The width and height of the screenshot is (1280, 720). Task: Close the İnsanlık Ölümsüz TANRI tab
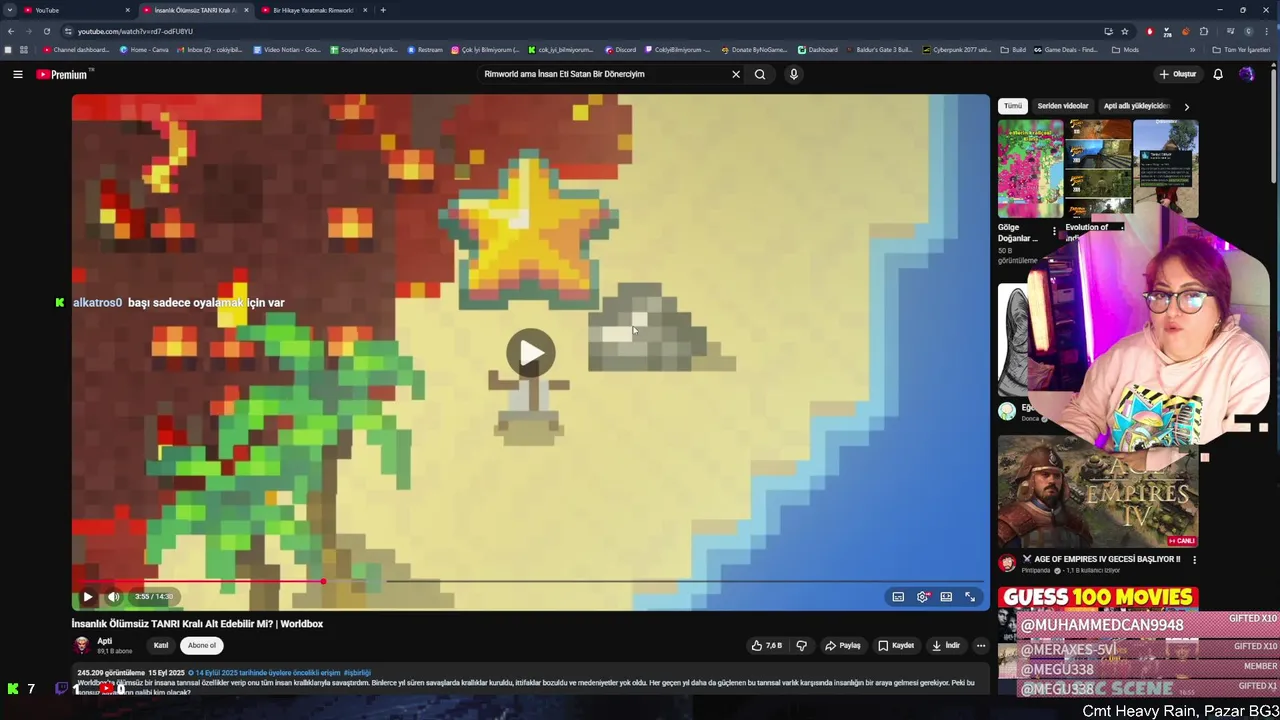(246, 10)
